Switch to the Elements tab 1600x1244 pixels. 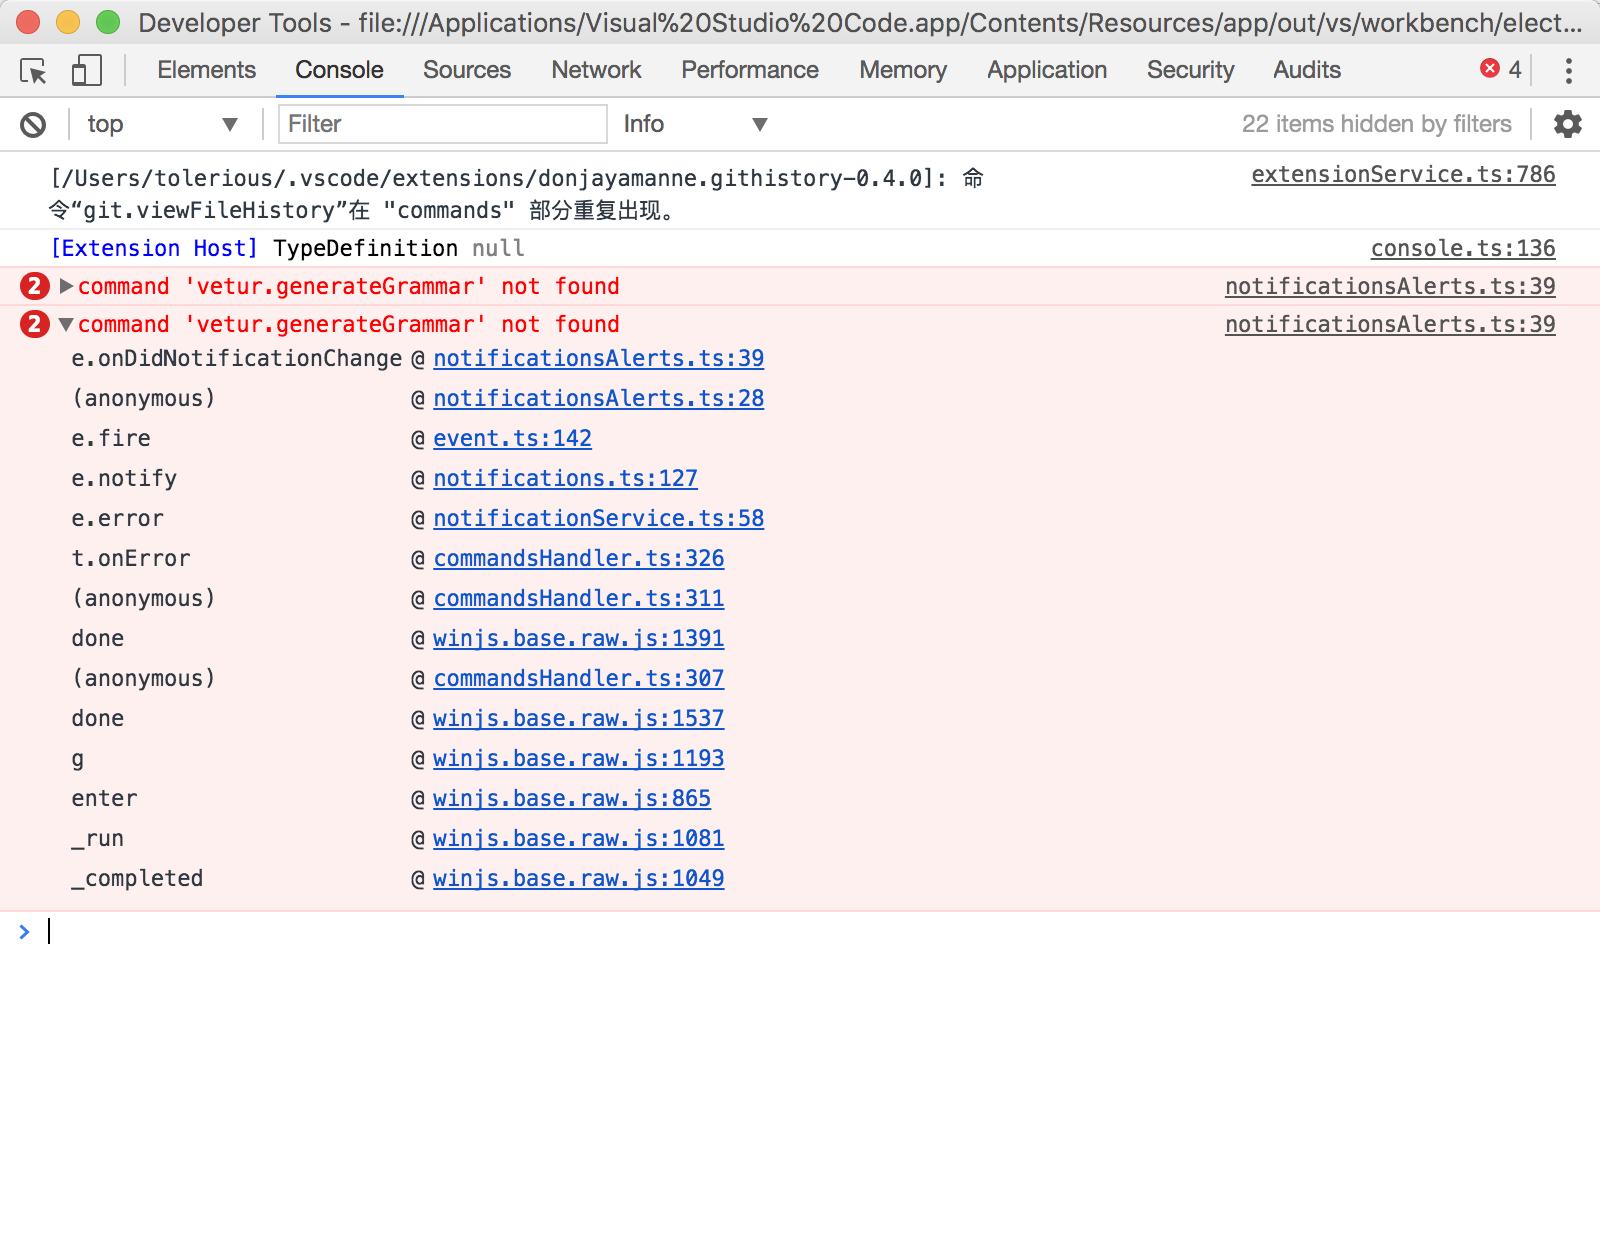206,70
